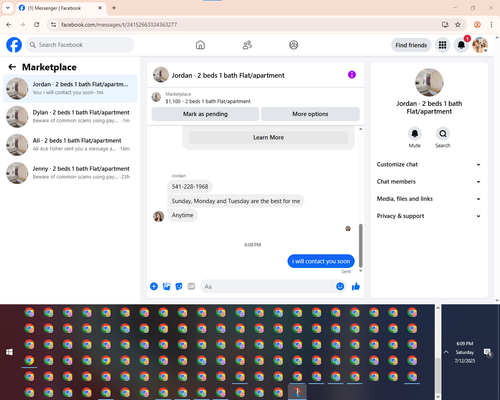The height and width of the screenshot is (400, 500).
Task: Bookmark this tab with the star icon
Action: pos(458,24)
